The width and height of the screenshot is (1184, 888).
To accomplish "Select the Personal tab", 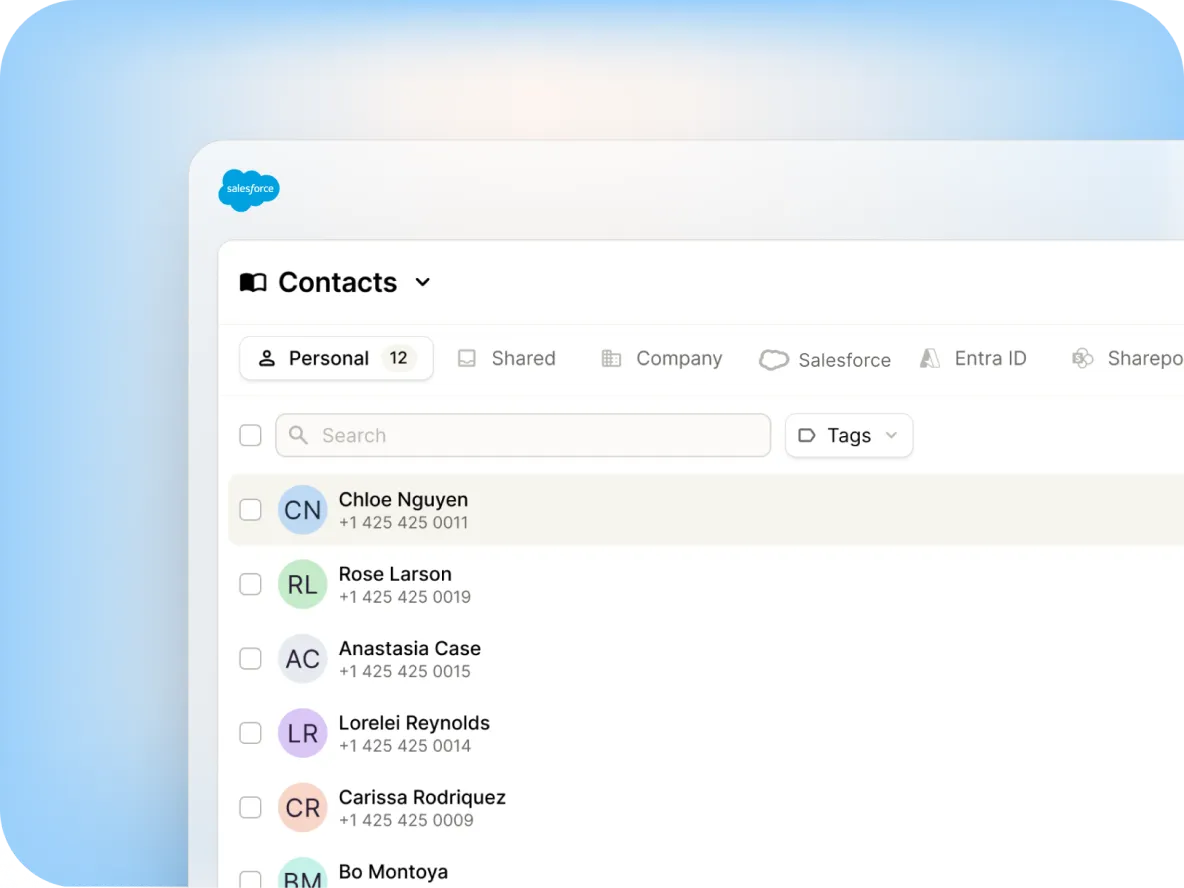I will coord(336,358).
